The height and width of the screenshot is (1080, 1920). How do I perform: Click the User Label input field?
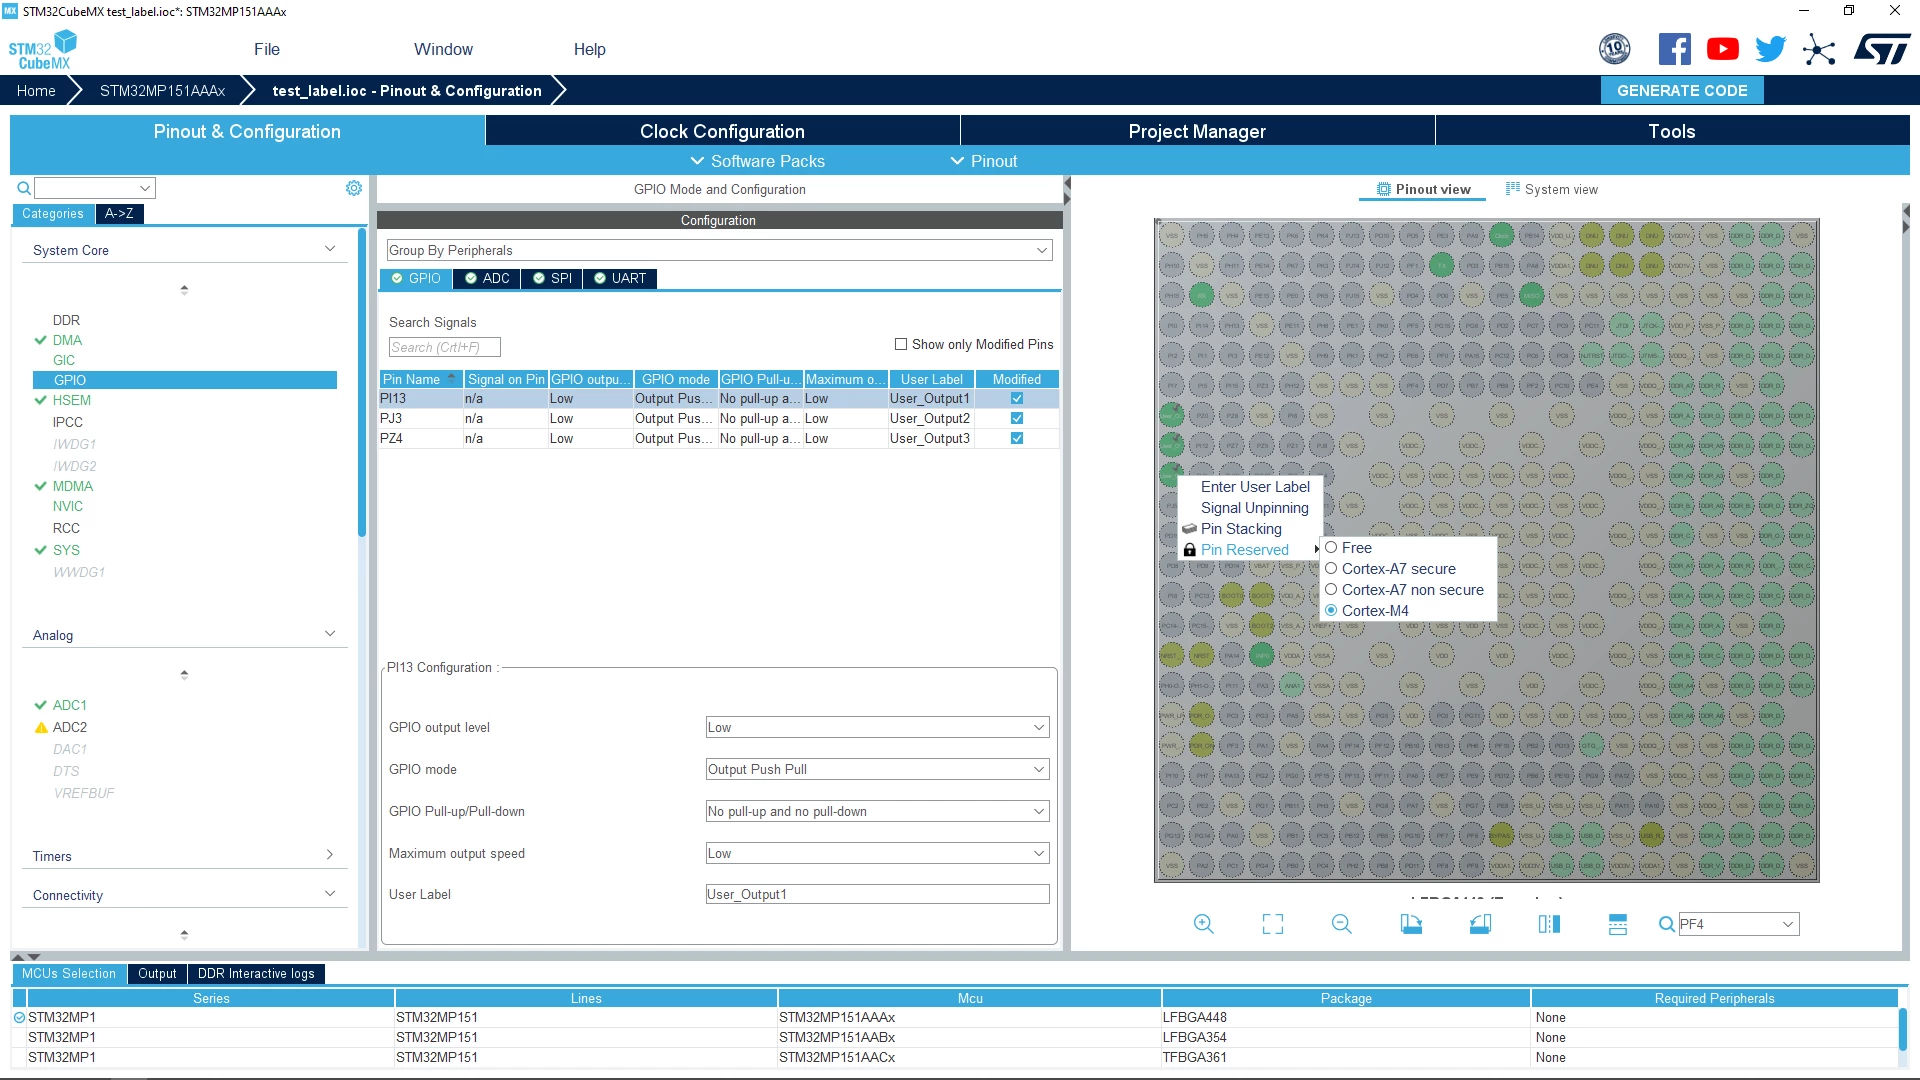click(x=877, y=894)
